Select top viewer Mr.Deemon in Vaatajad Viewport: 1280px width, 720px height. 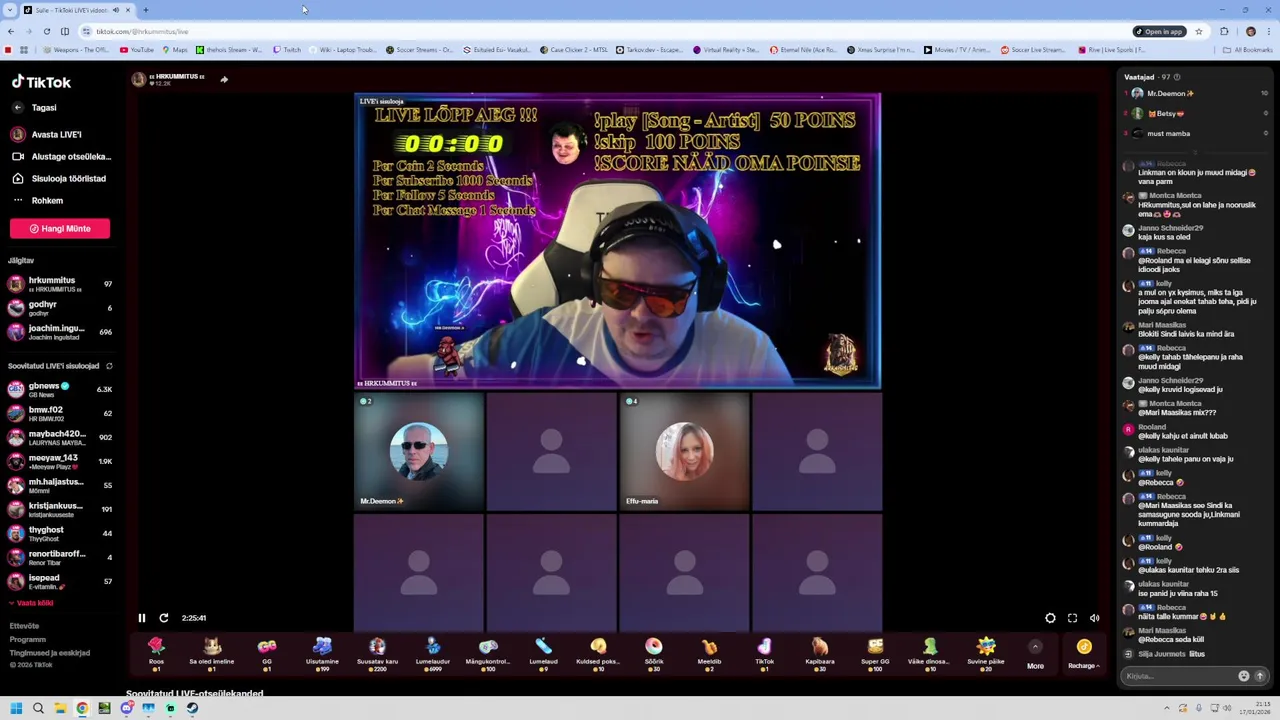click(x=1195, y=93)
